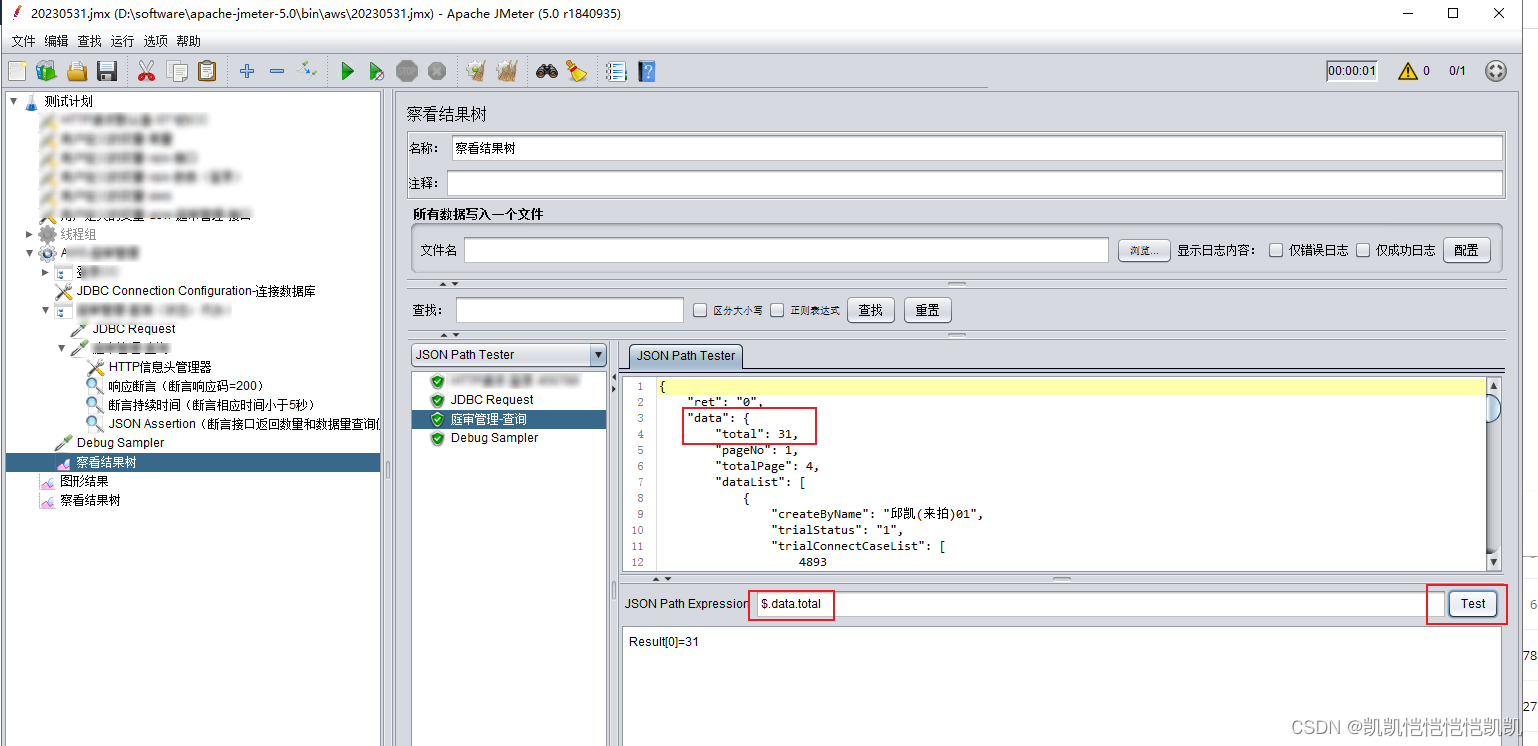Click the Stop test icon

point(406,71)
